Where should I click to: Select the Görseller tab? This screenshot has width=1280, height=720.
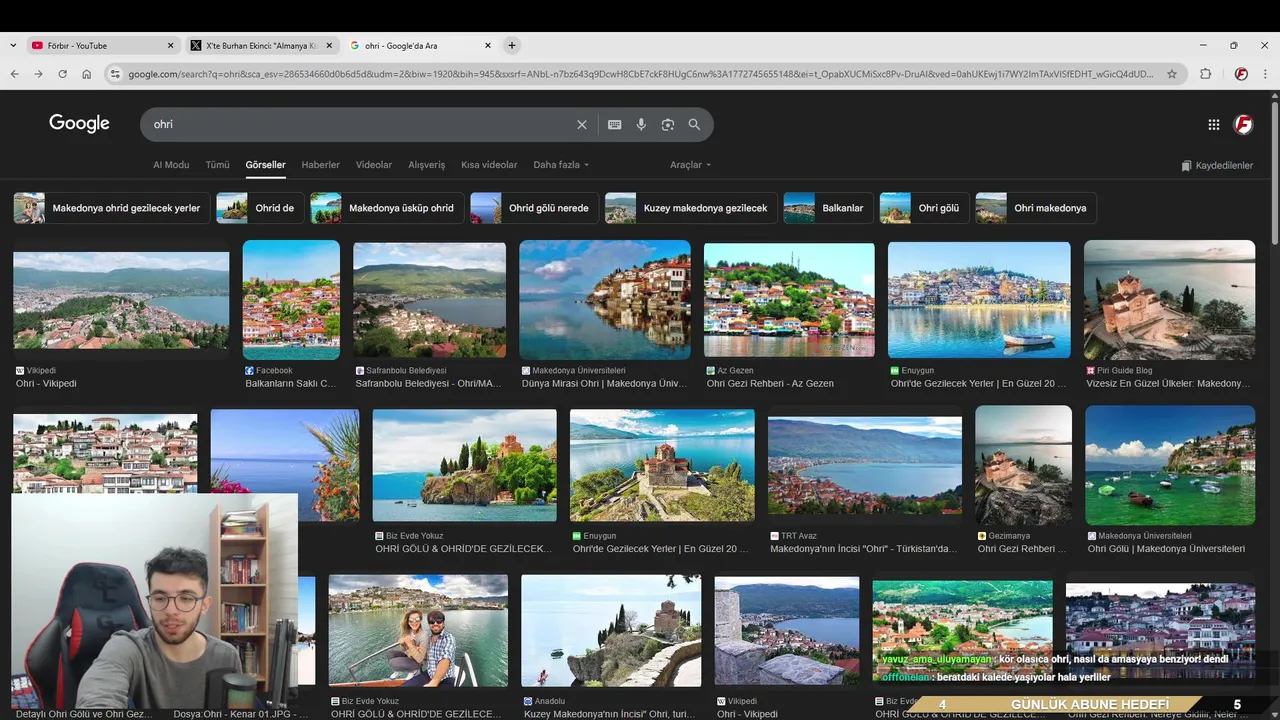click(266, 165)
